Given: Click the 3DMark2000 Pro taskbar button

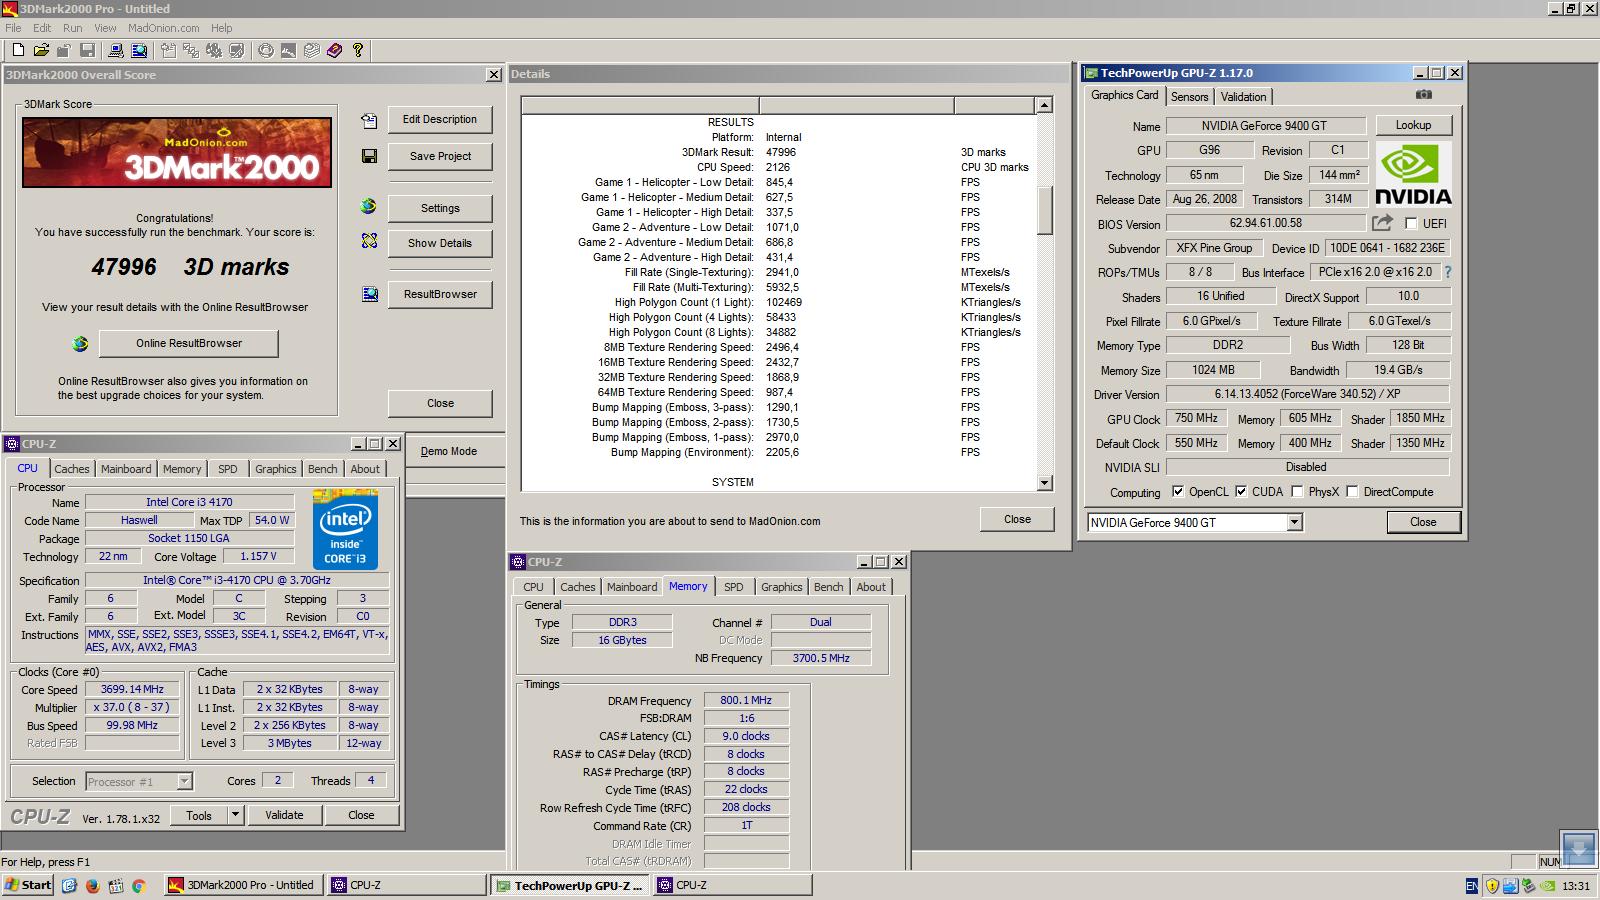Looking at the screenshot, I should click(x=244, y=885).
